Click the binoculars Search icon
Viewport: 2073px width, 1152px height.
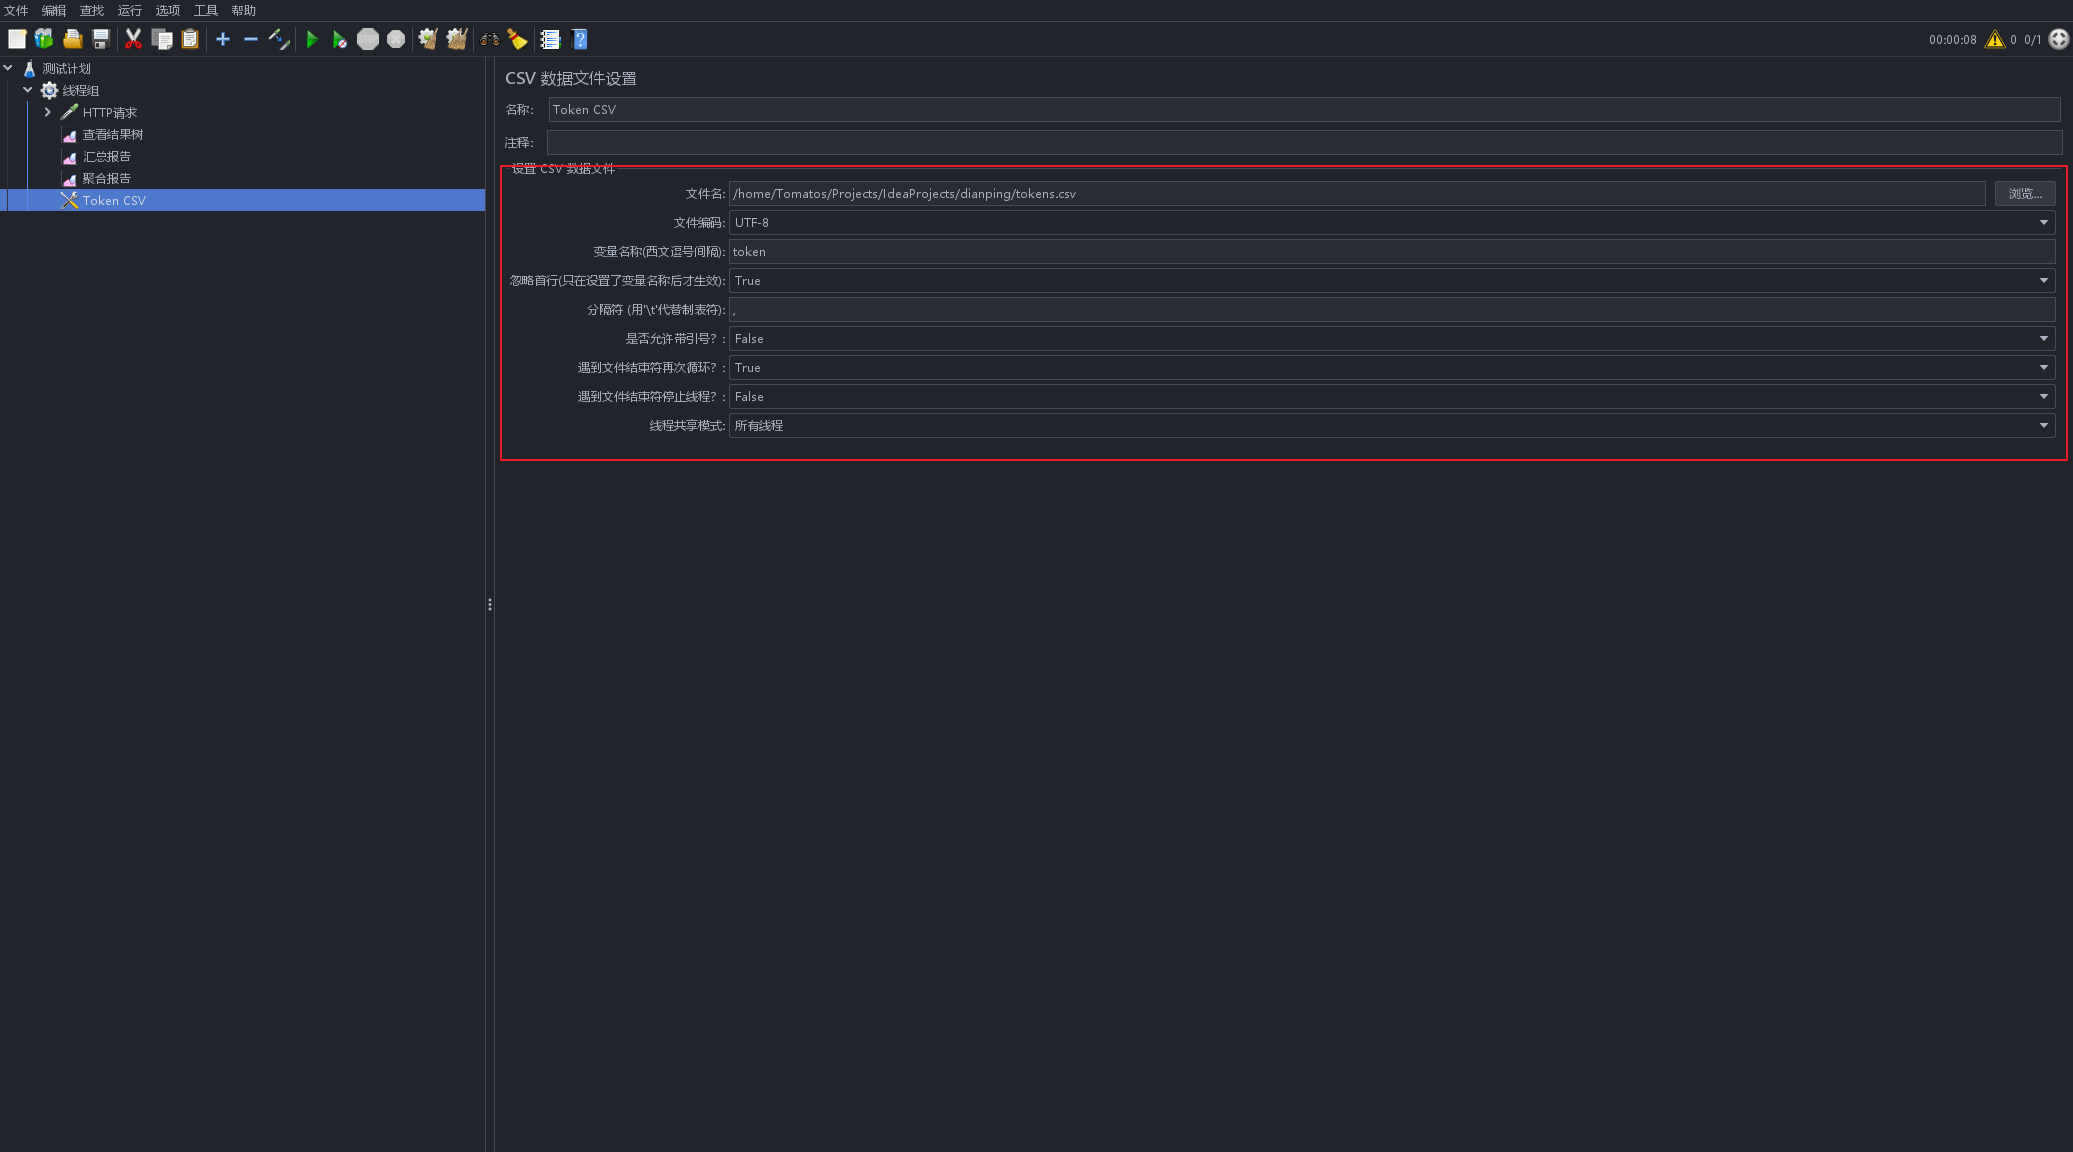coord(489,39)
